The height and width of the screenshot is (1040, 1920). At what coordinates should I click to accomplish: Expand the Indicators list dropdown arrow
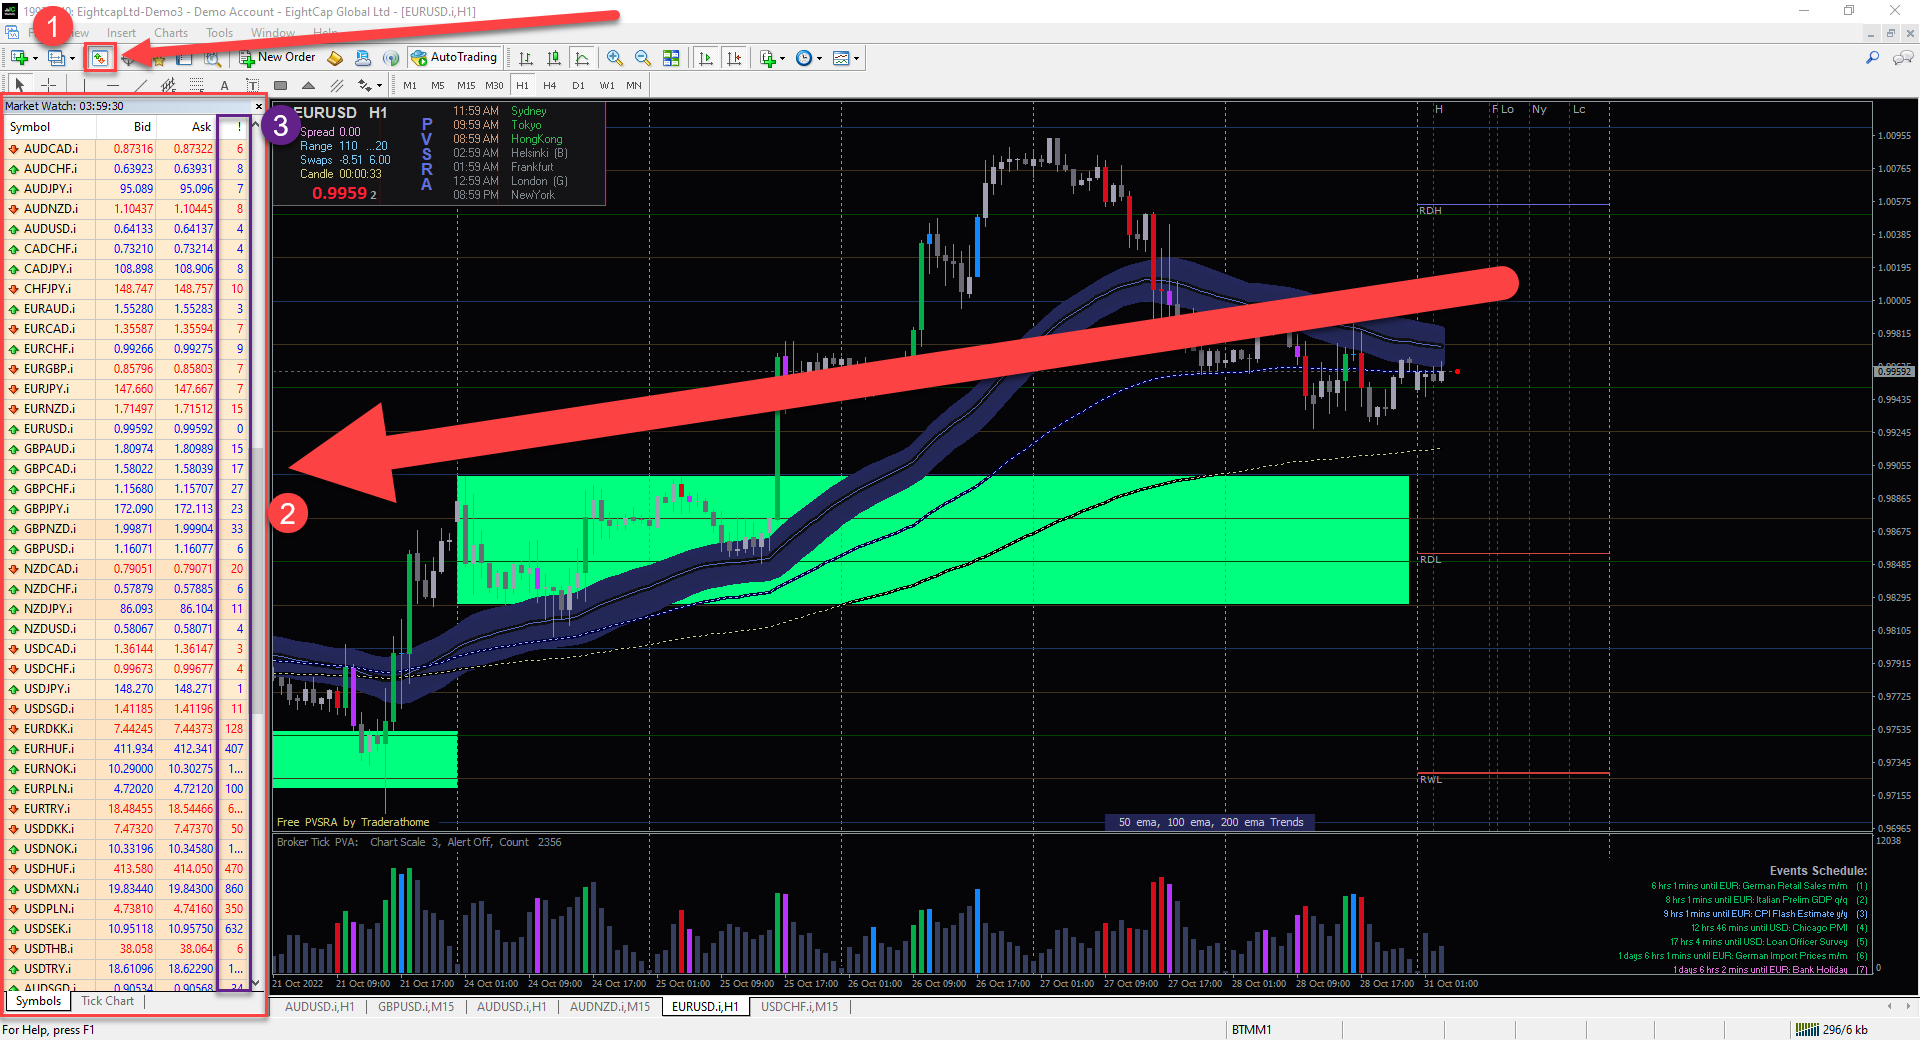pyautogui.click(x=782, y=58)
